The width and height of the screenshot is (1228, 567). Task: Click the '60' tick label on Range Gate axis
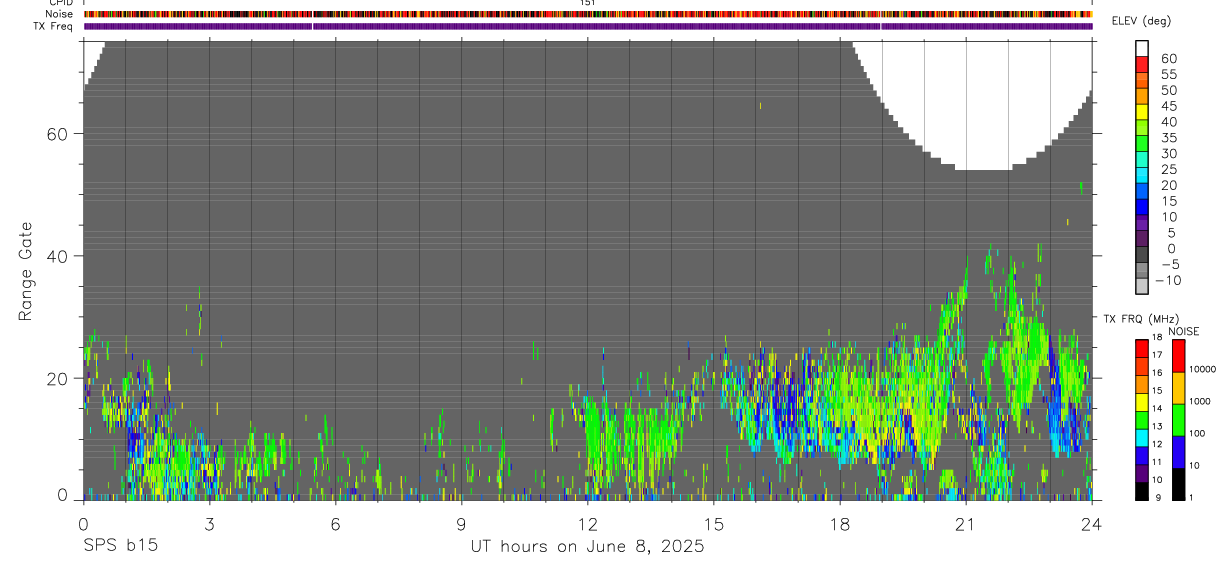[58, 134]
